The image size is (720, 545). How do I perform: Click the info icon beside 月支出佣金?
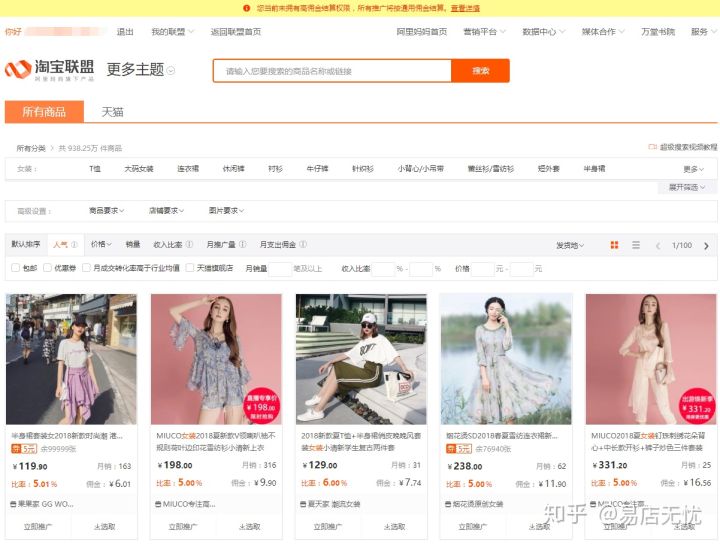click(303, 245)
